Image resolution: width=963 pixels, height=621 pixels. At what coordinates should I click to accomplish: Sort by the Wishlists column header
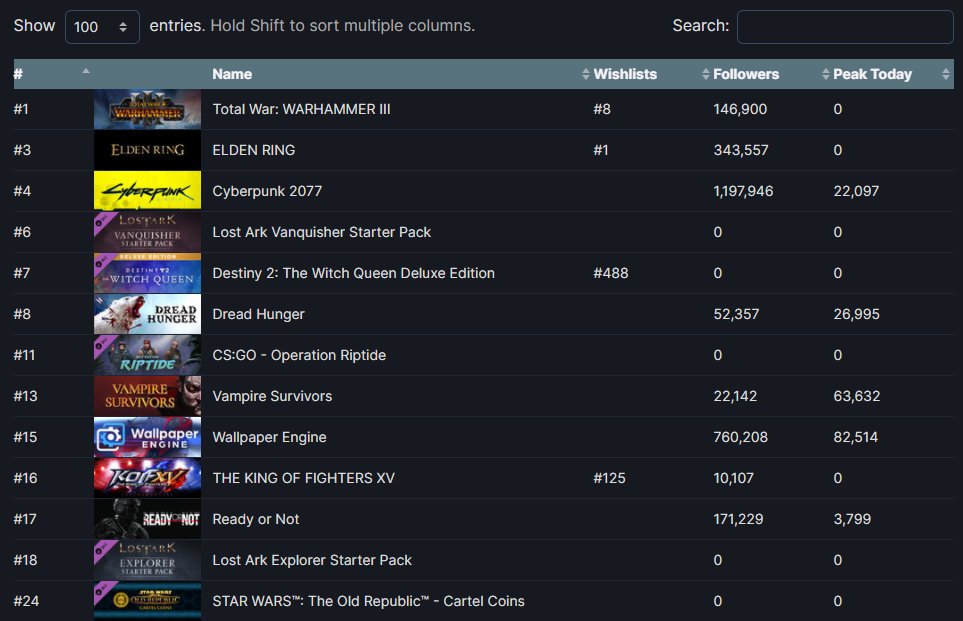(x=625, y=74)
